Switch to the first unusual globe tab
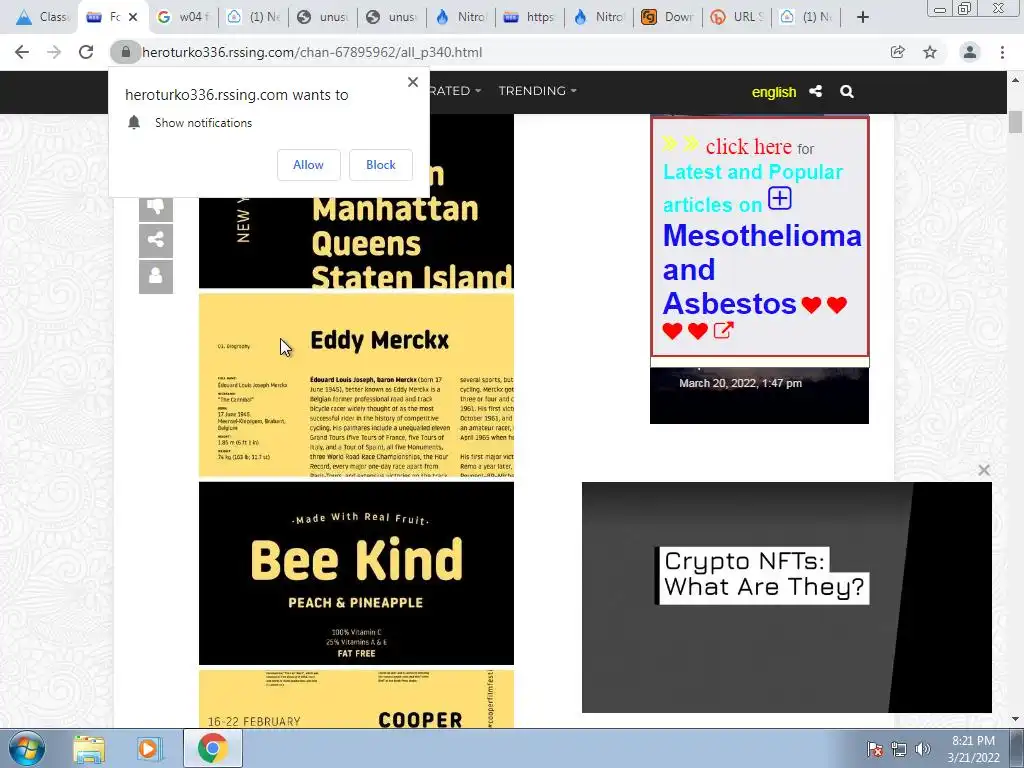The width and height of the screenshot is (1024, 768). coord(323,17)
